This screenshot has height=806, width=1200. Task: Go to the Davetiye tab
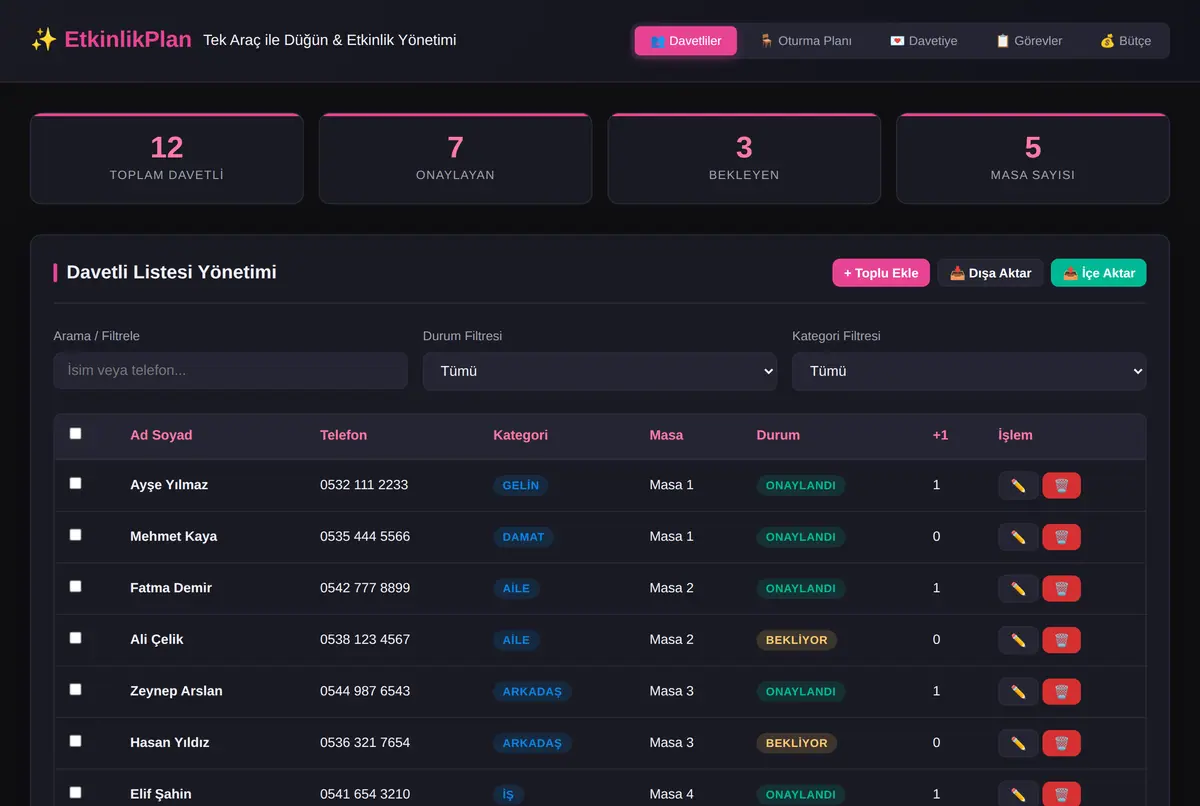[x=924, y=41]
